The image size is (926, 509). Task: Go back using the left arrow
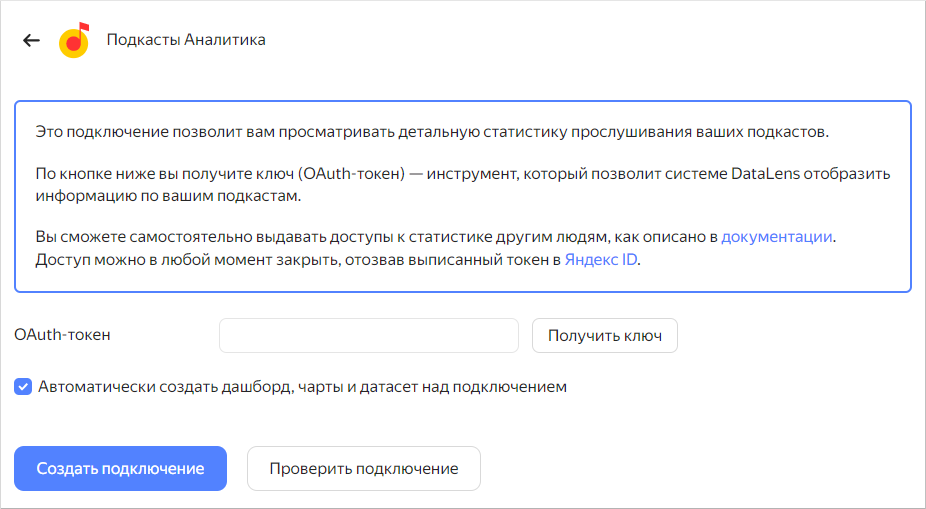[x=31, y=40]
